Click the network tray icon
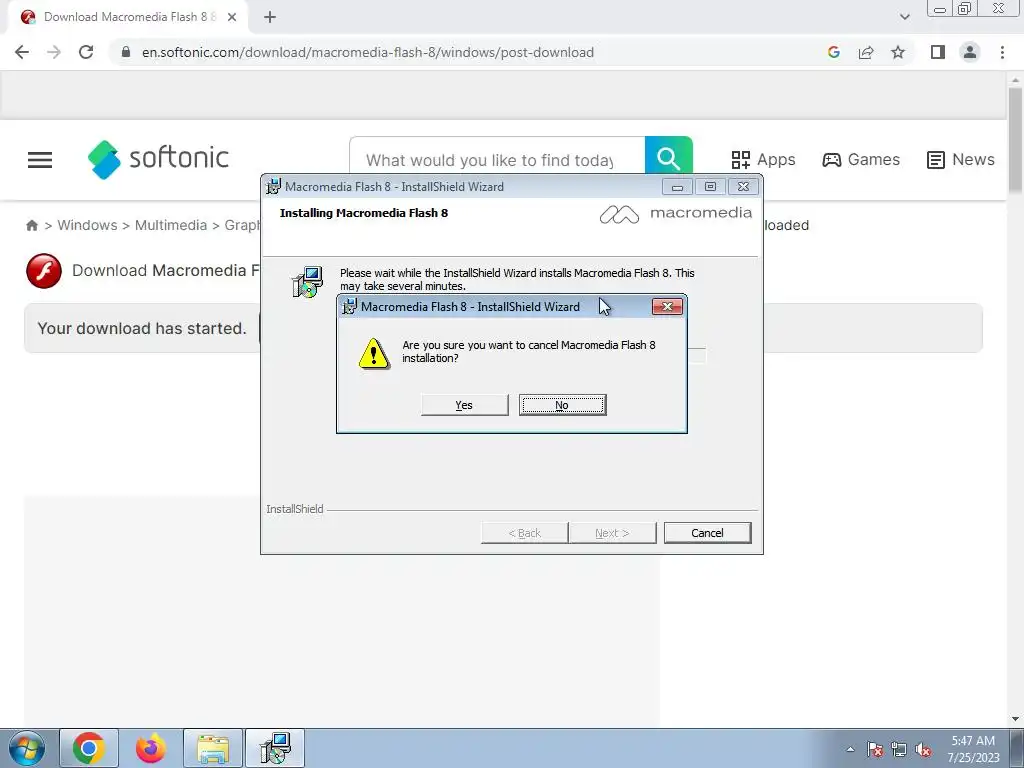The width and height of the screenshot is (1024, 768). (x=899, y=749)
